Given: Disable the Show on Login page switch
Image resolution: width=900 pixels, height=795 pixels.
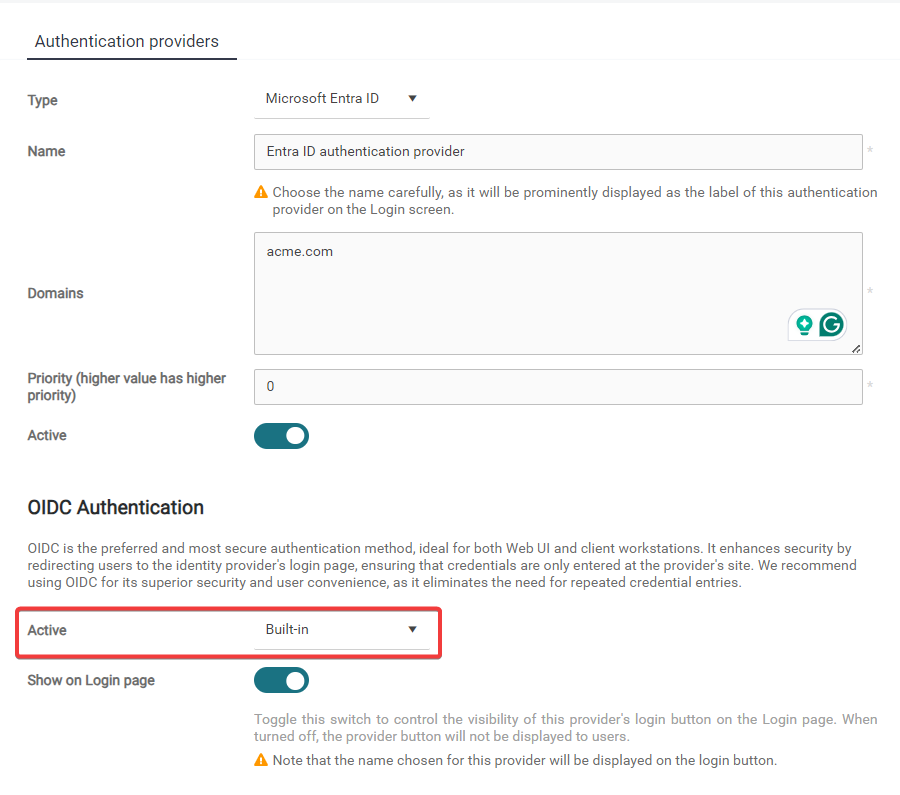Looking at the screenshot, I should point(282,681).
